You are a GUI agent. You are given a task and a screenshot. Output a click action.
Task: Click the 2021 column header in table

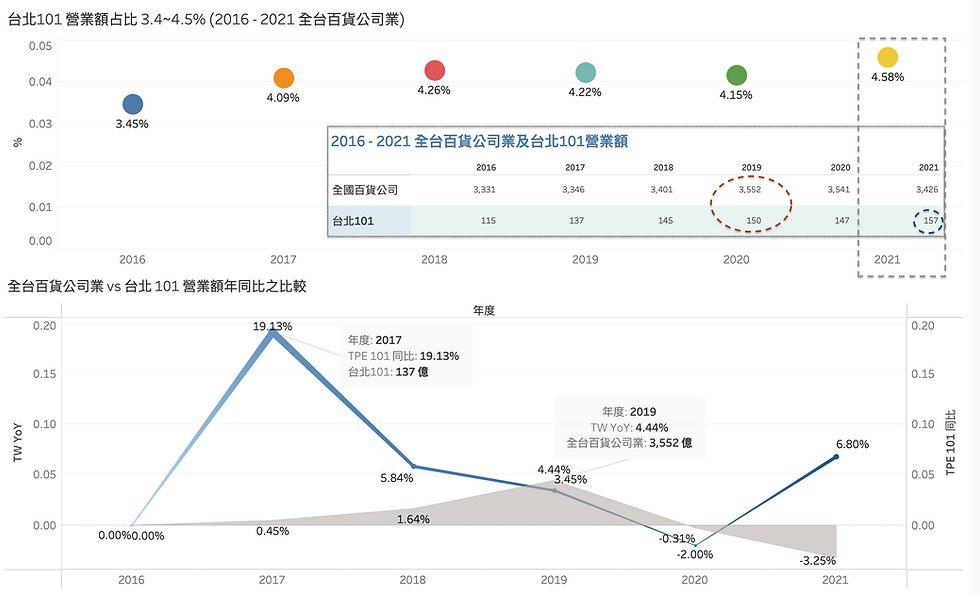click(x=929, y=168)
